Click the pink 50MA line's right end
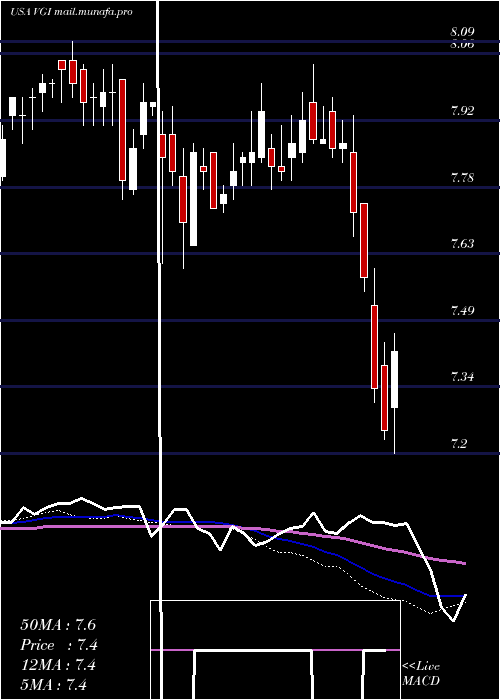Image resolution: width=500 pixels, height=700 pixels. click(x=464, y=563)
